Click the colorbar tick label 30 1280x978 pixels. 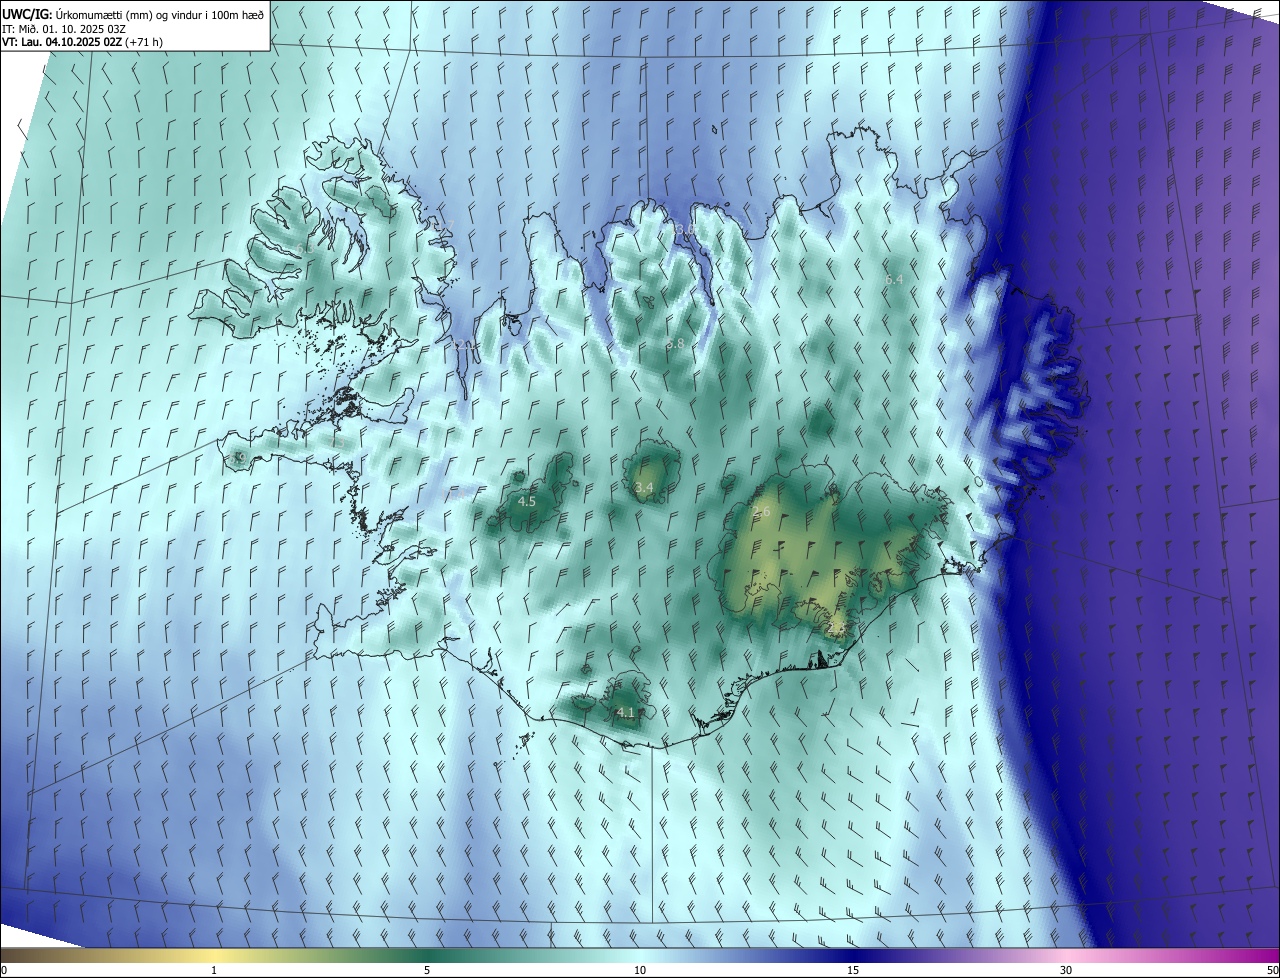point(1066,971)
